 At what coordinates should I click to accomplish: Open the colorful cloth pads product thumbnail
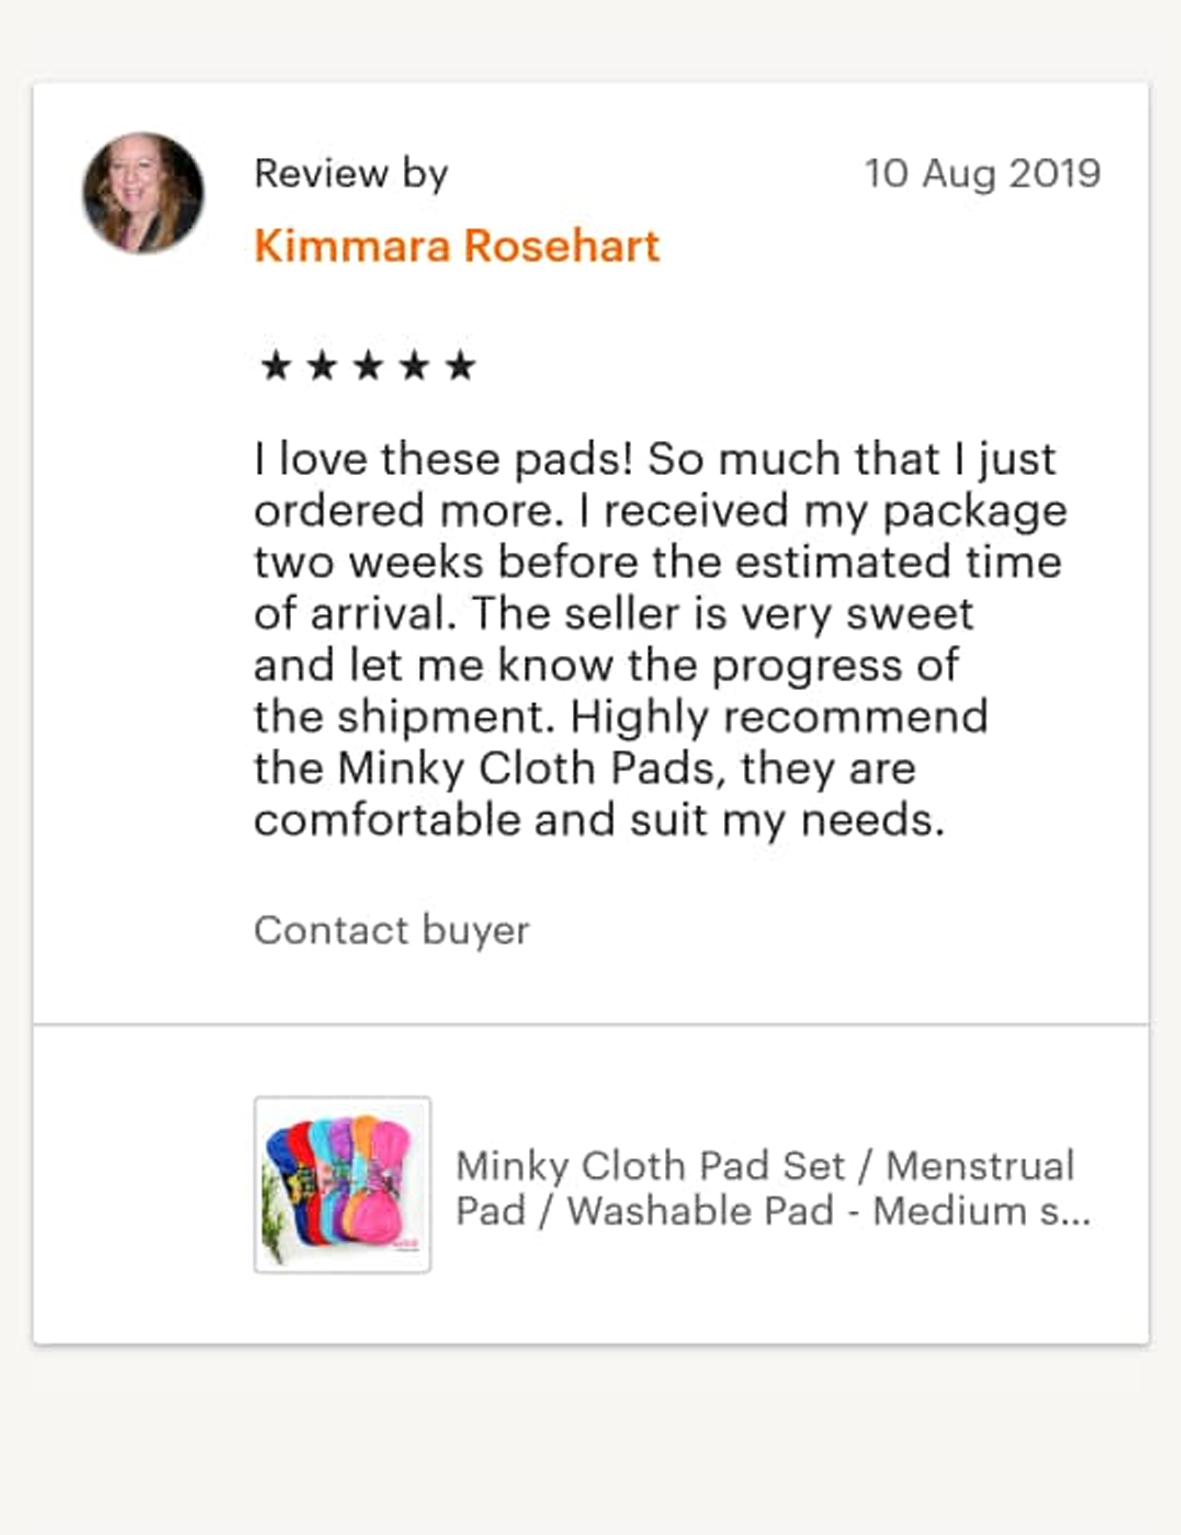(x=342, y=1184)
